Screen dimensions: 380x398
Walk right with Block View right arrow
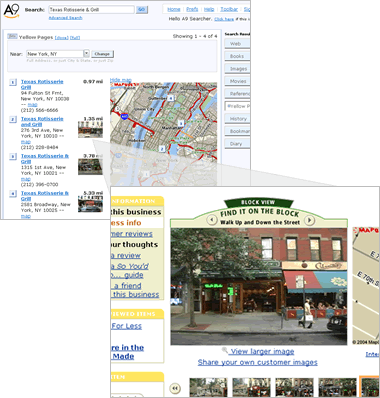point(310,220)
